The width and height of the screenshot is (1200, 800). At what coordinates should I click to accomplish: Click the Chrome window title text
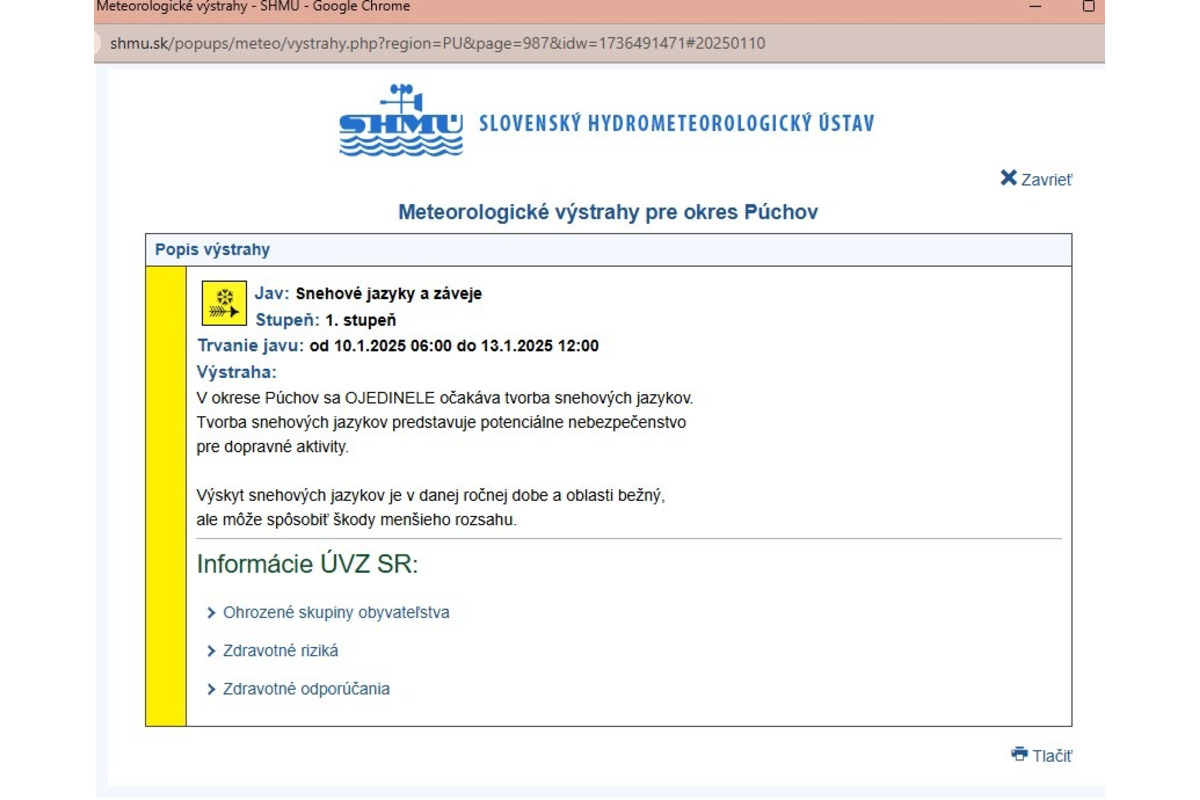[253, 7]
